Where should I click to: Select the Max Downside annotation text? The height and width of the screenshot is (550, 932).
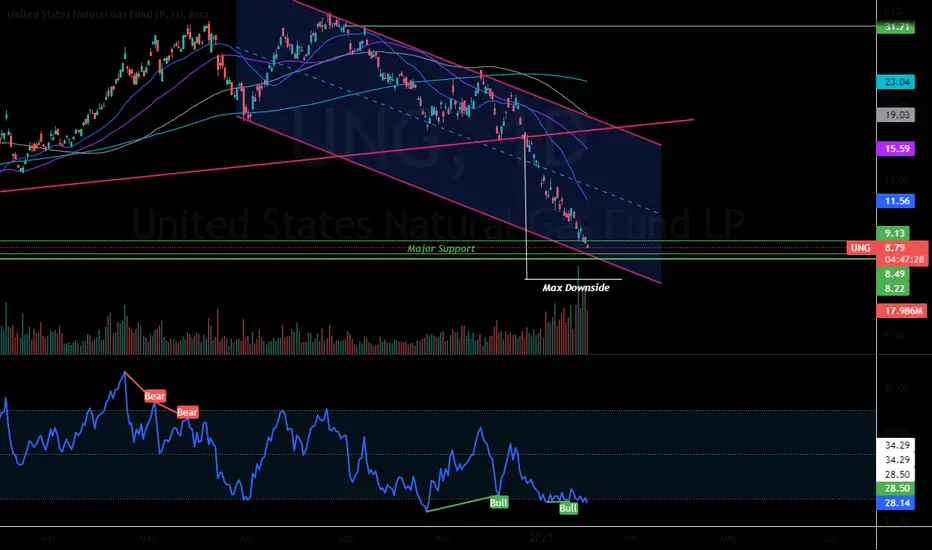click(x=575, y=288)
